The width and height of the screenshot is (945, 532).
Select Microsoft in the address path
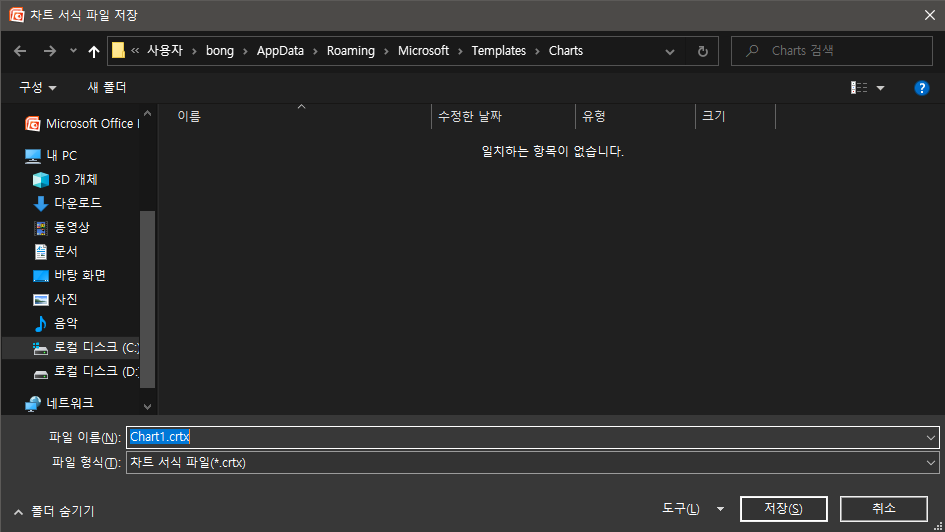(423, 51)
